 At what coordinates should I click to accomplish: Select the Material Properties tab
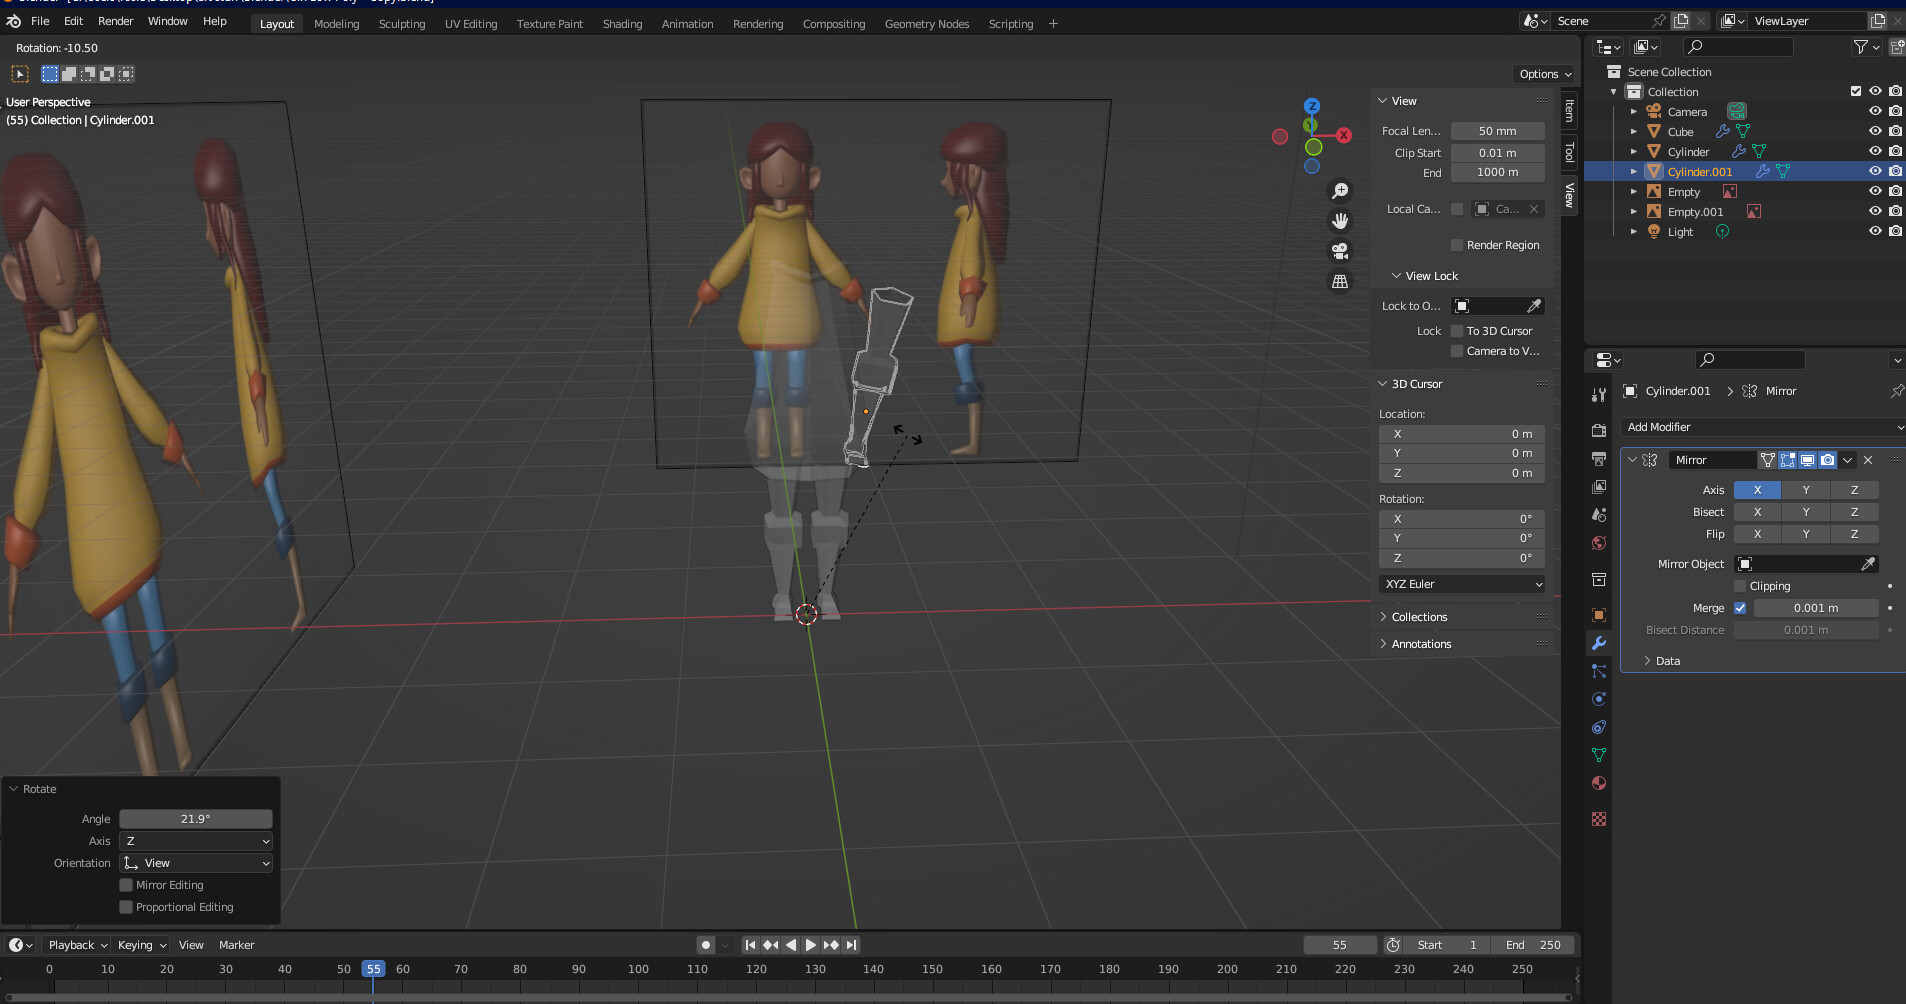[x=1598, y=783]
